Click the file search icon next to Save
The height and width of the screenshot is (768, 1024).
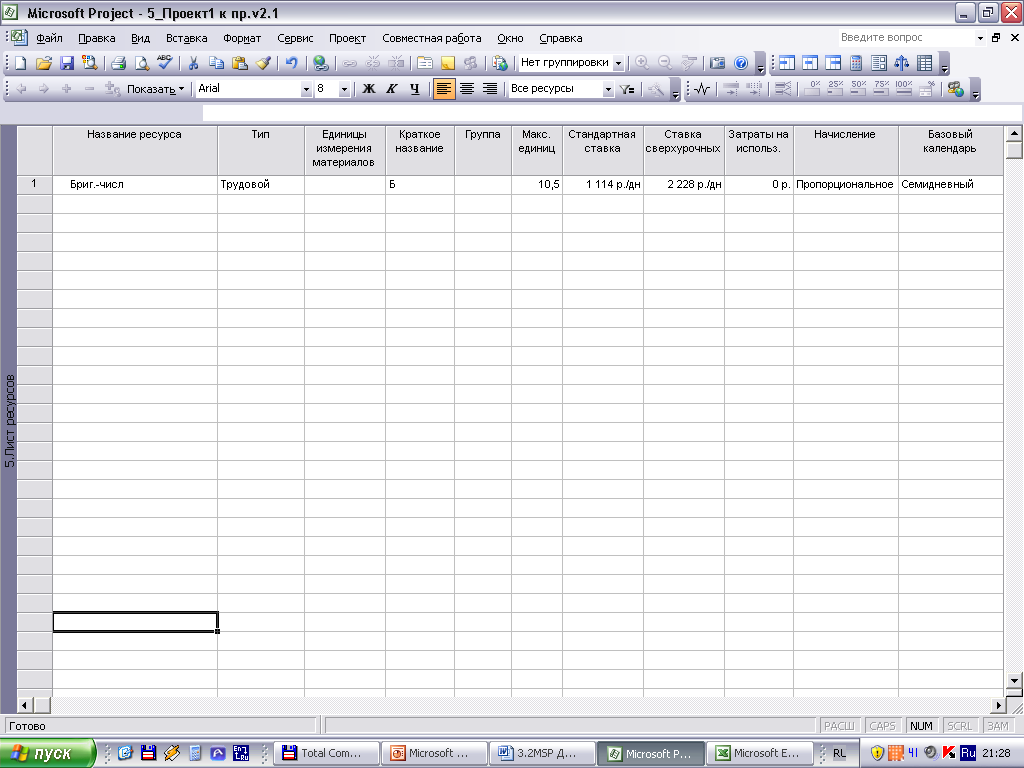pos(89,63)
